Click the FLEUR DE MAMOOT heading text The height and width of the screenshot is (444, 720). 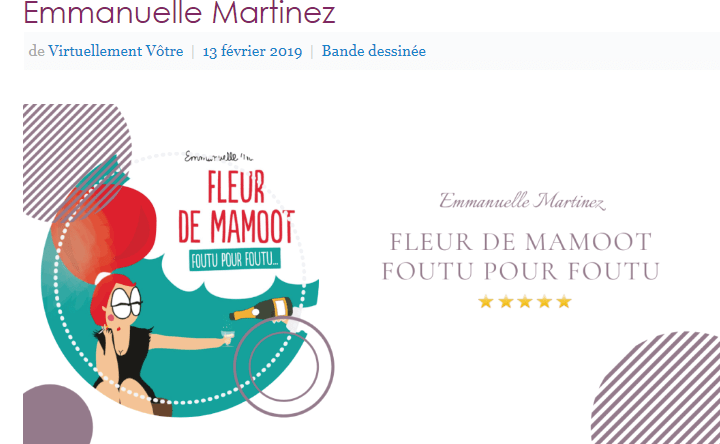521,242
